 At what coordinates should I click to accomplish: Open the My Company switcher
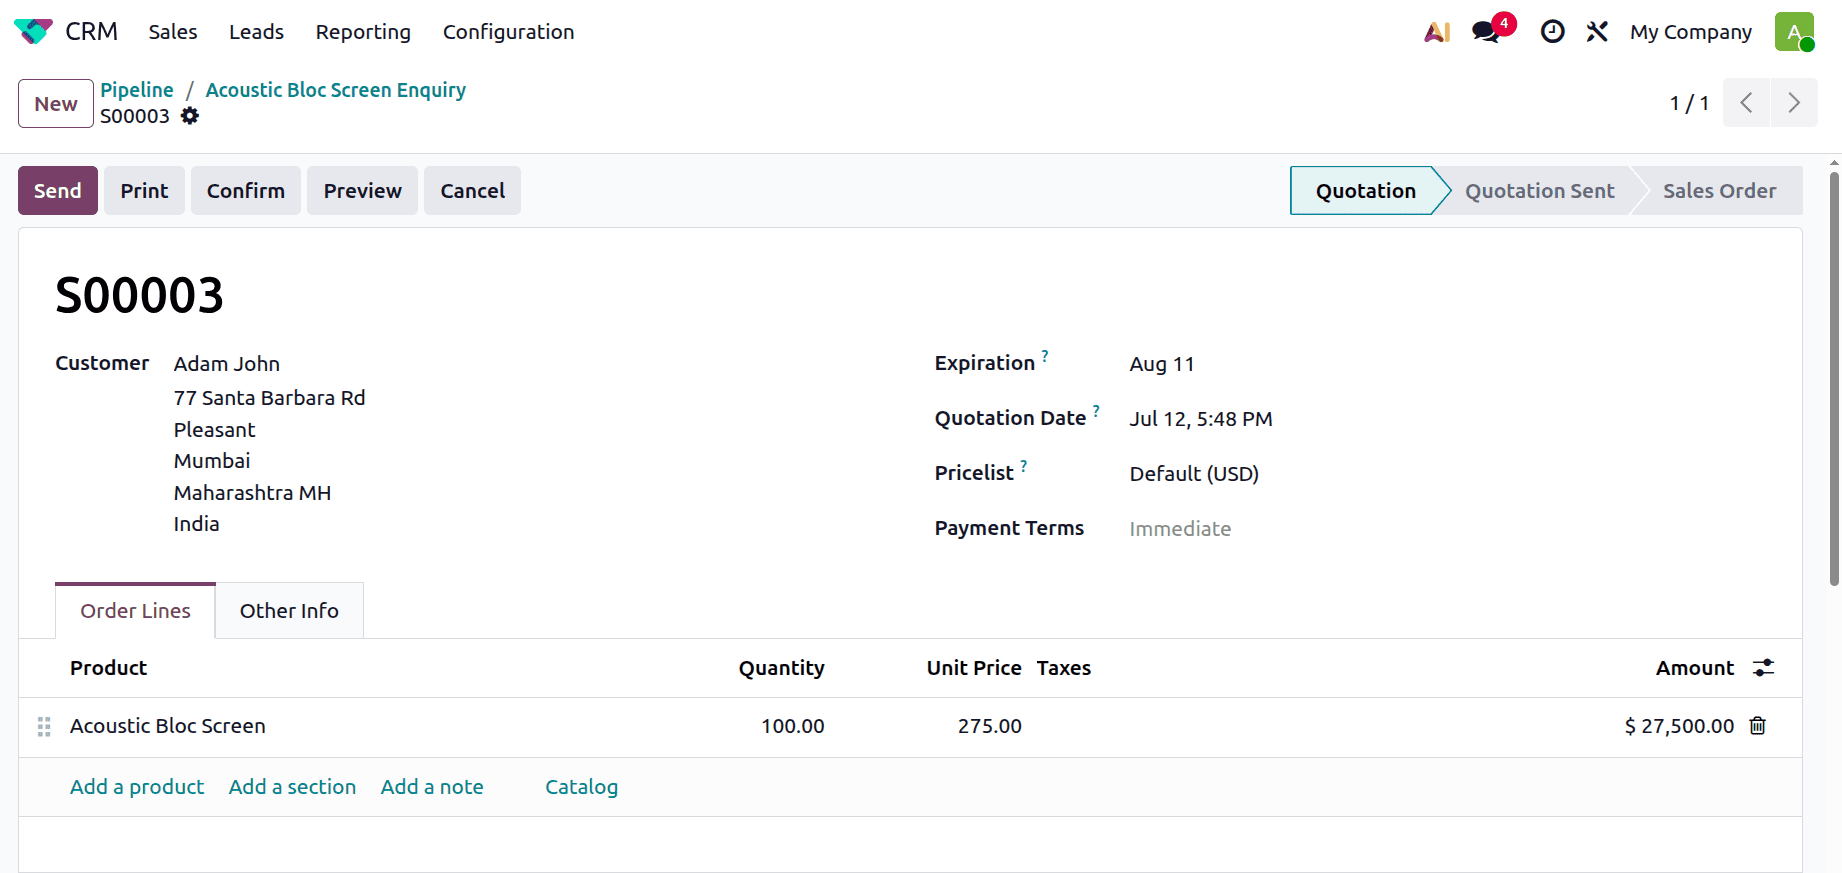pyautogui.click(x=1691, y=32)
